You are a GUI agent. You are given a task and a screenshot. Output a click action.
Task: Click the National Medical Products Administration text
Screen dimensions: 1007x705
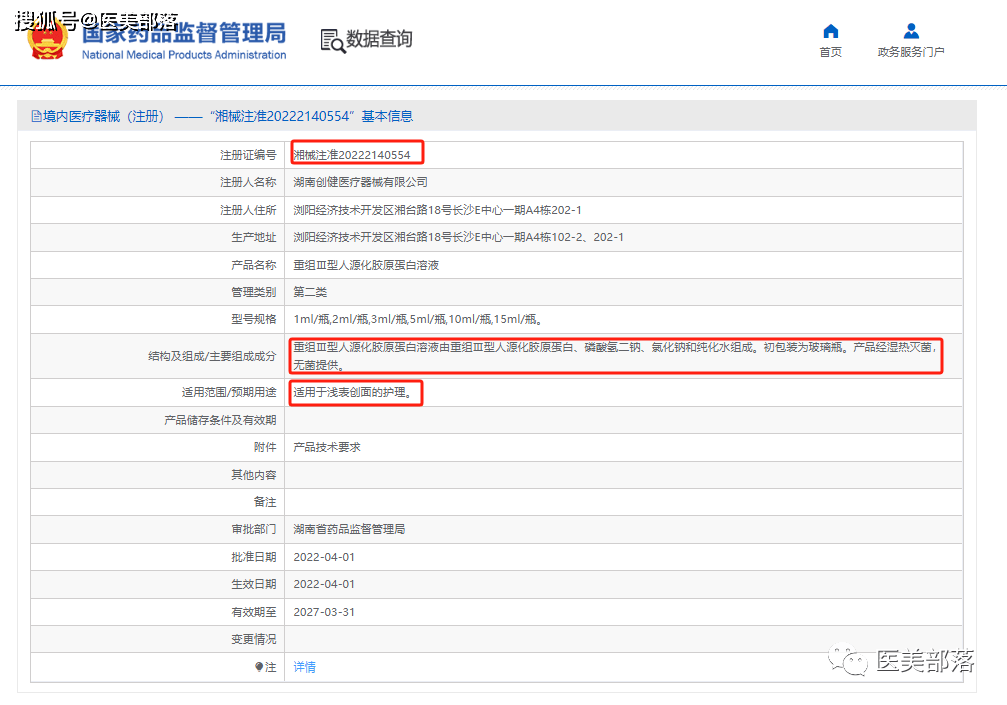[184, 55]
